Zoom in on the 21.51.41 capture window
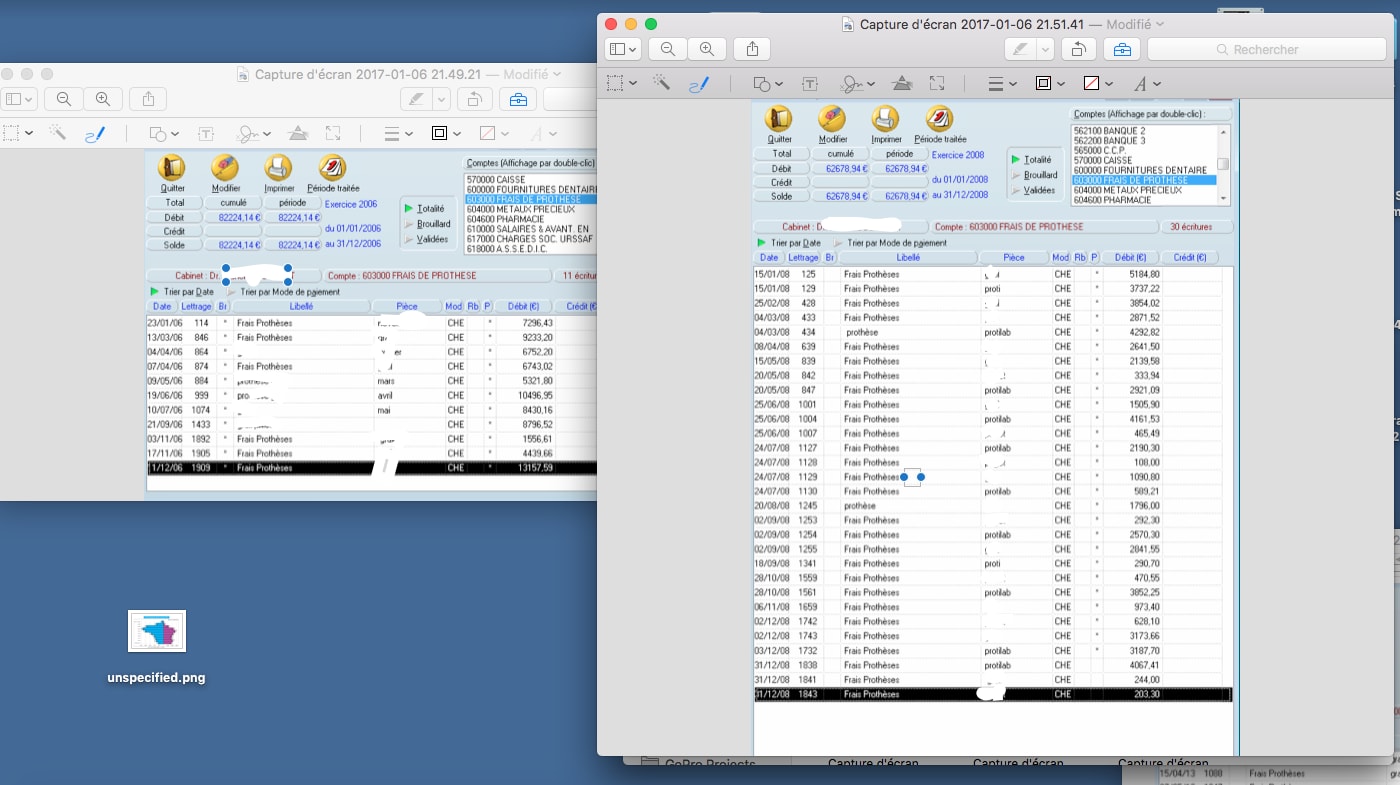 [707, 49]
